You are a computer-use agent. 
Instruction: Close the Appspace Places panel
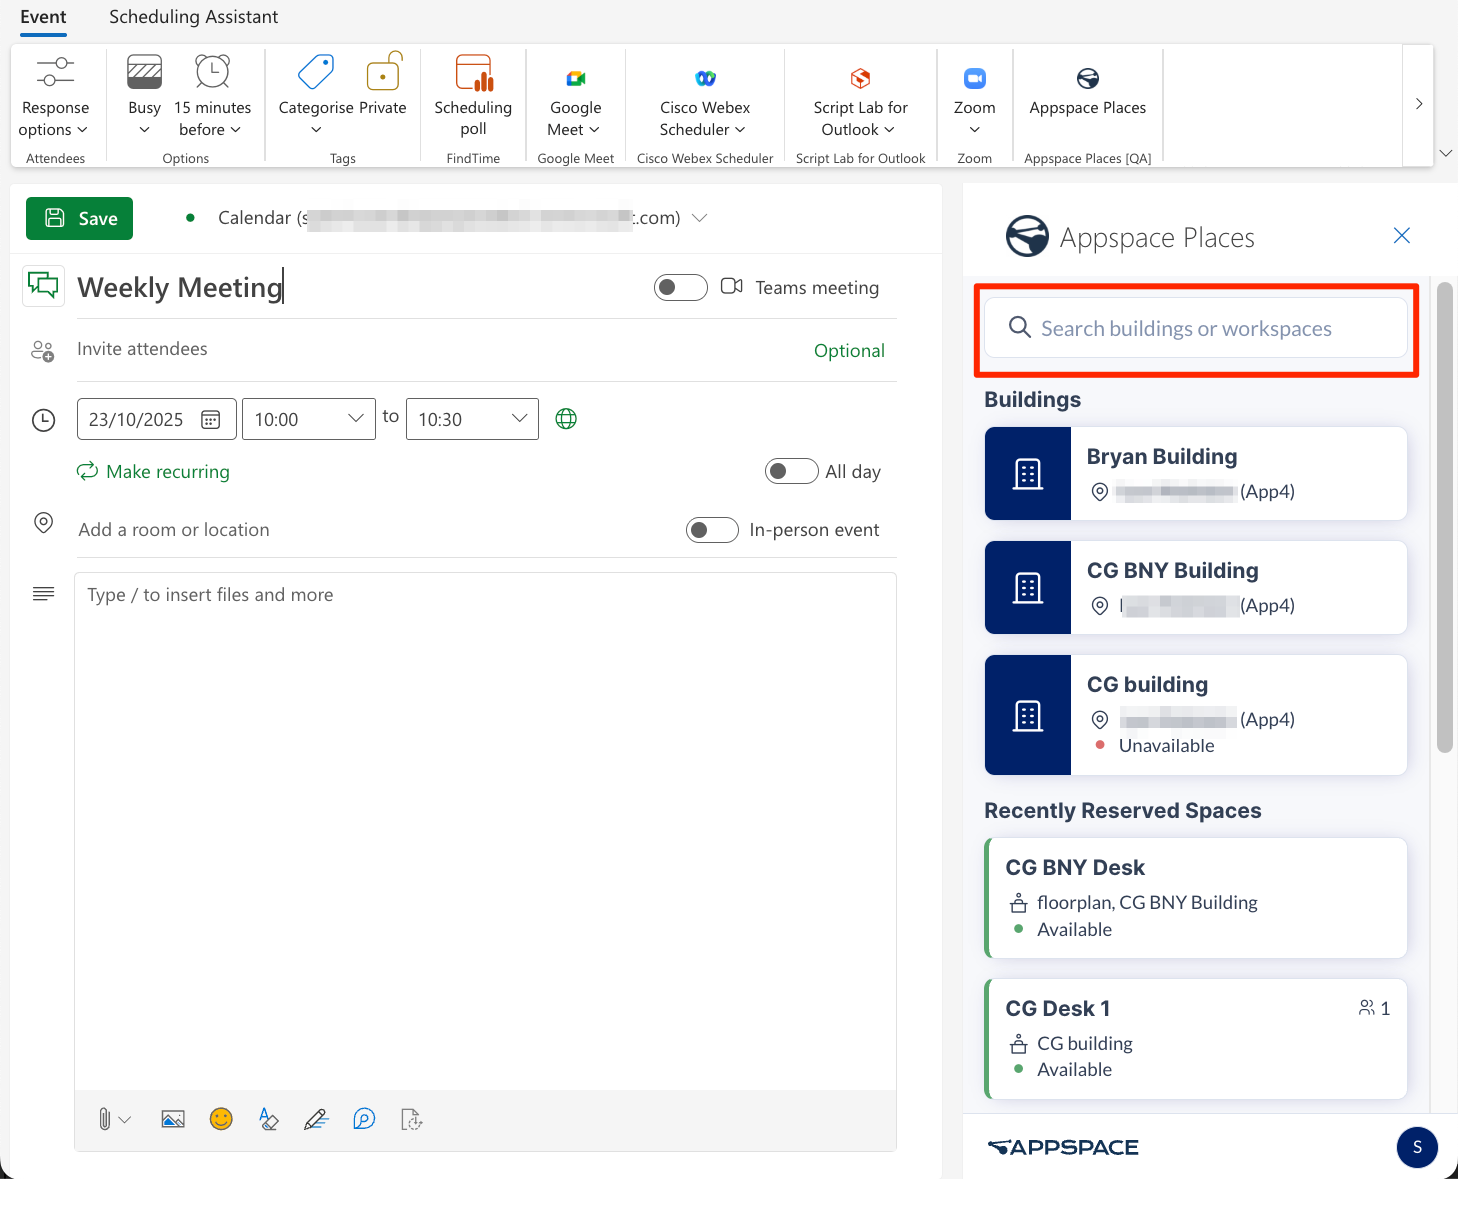point(1402,235)
